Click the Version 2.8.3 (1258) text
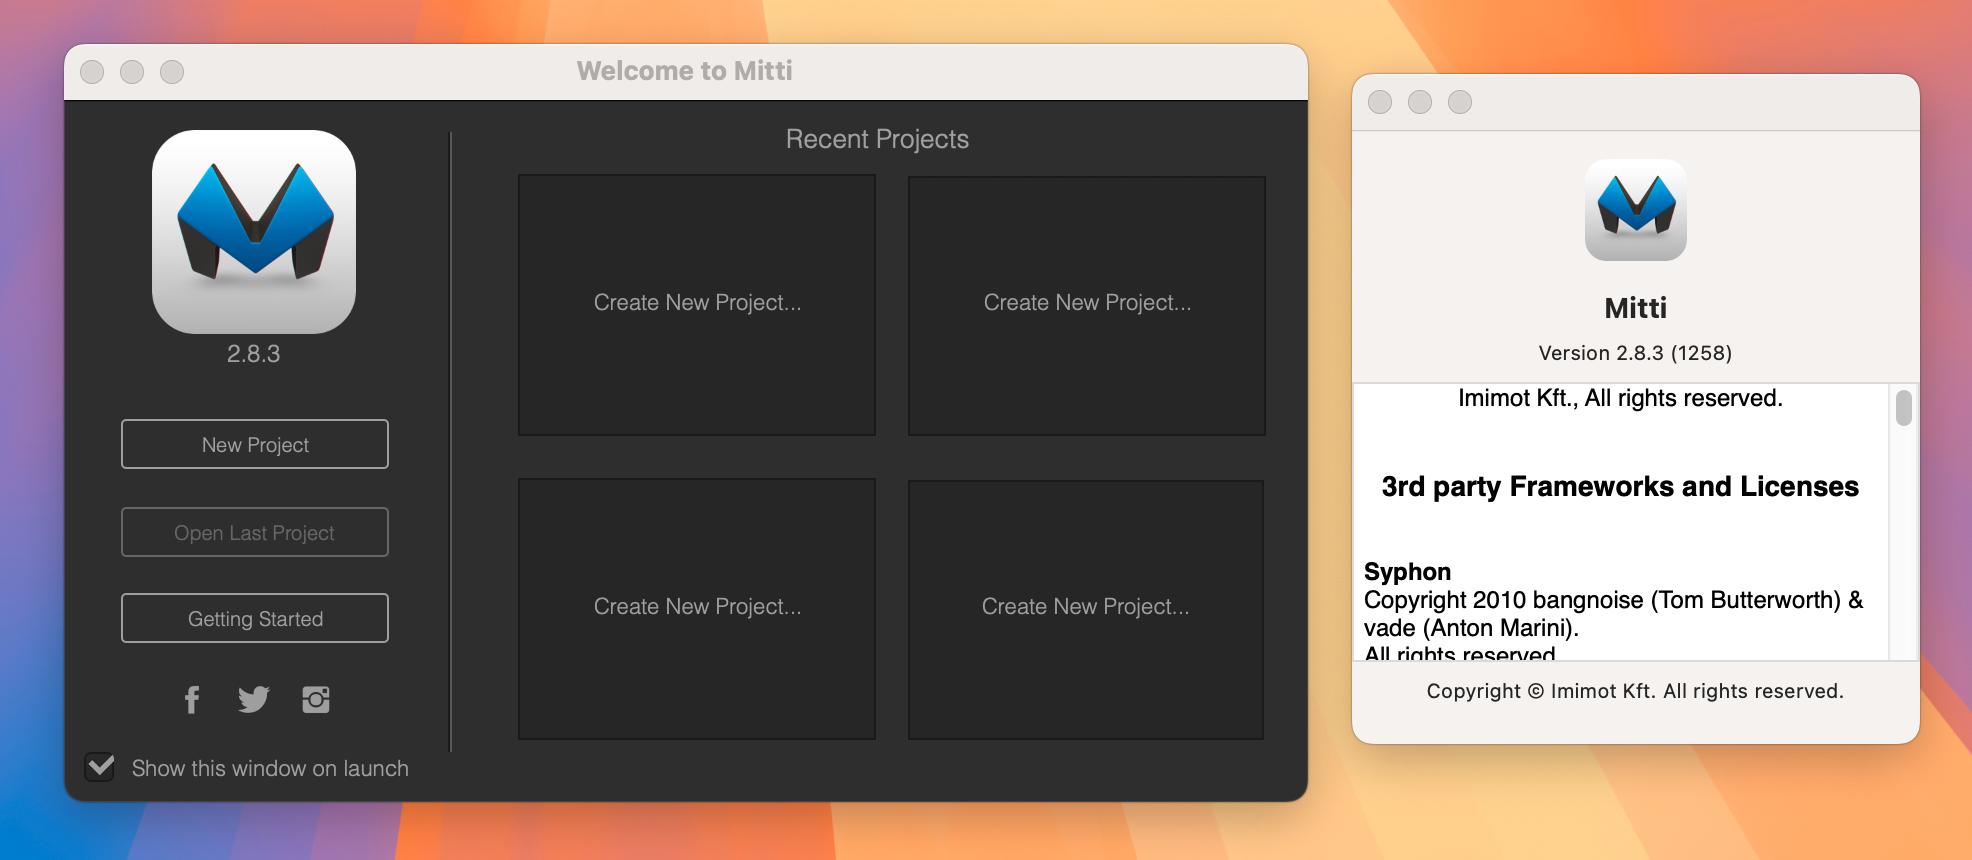The width and height of the screenshot is (1972, 860). (x=1635, y=353)
